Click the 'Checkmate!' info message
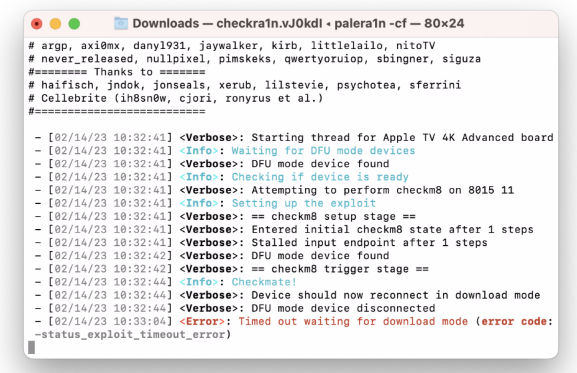 coord(264,282)
